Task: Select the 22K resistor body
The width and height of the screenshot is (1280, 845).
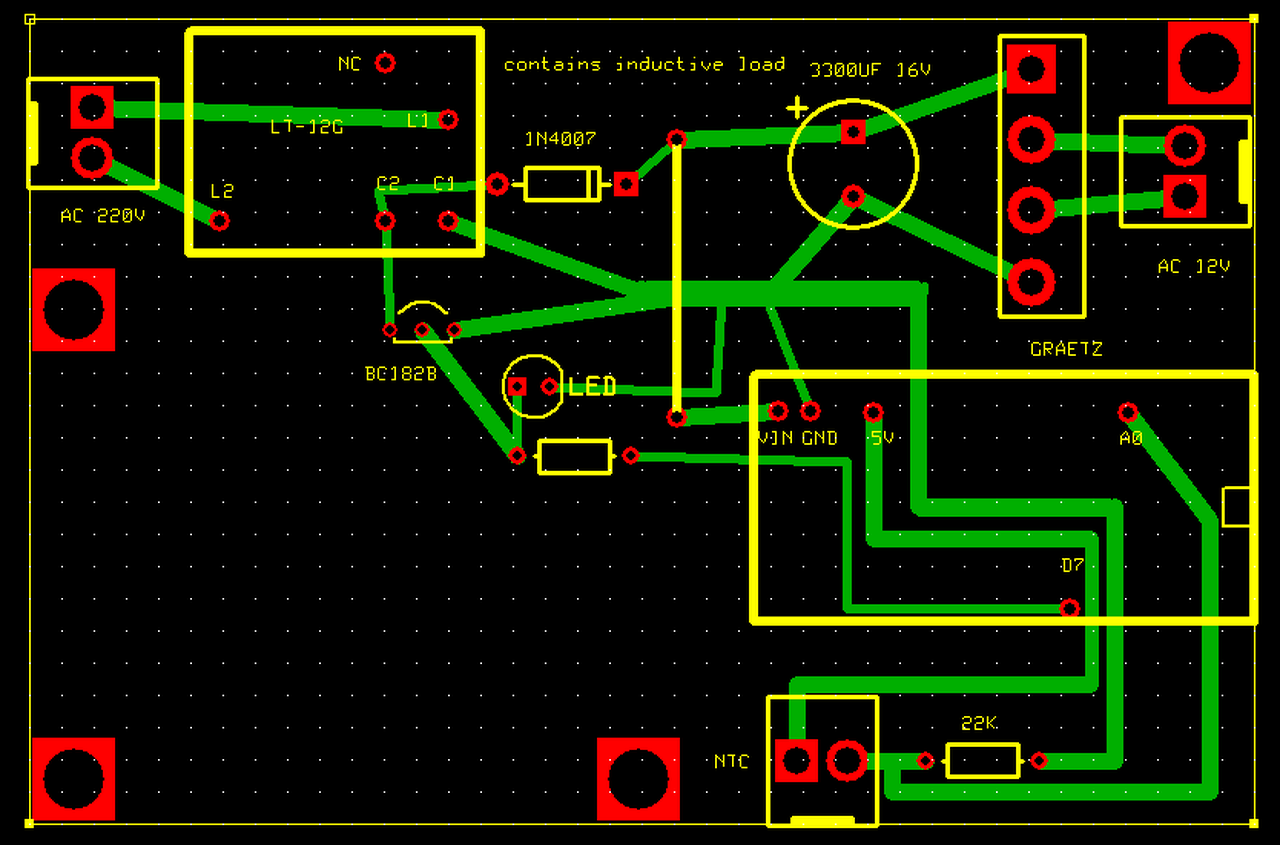Action: pos(983,761)
